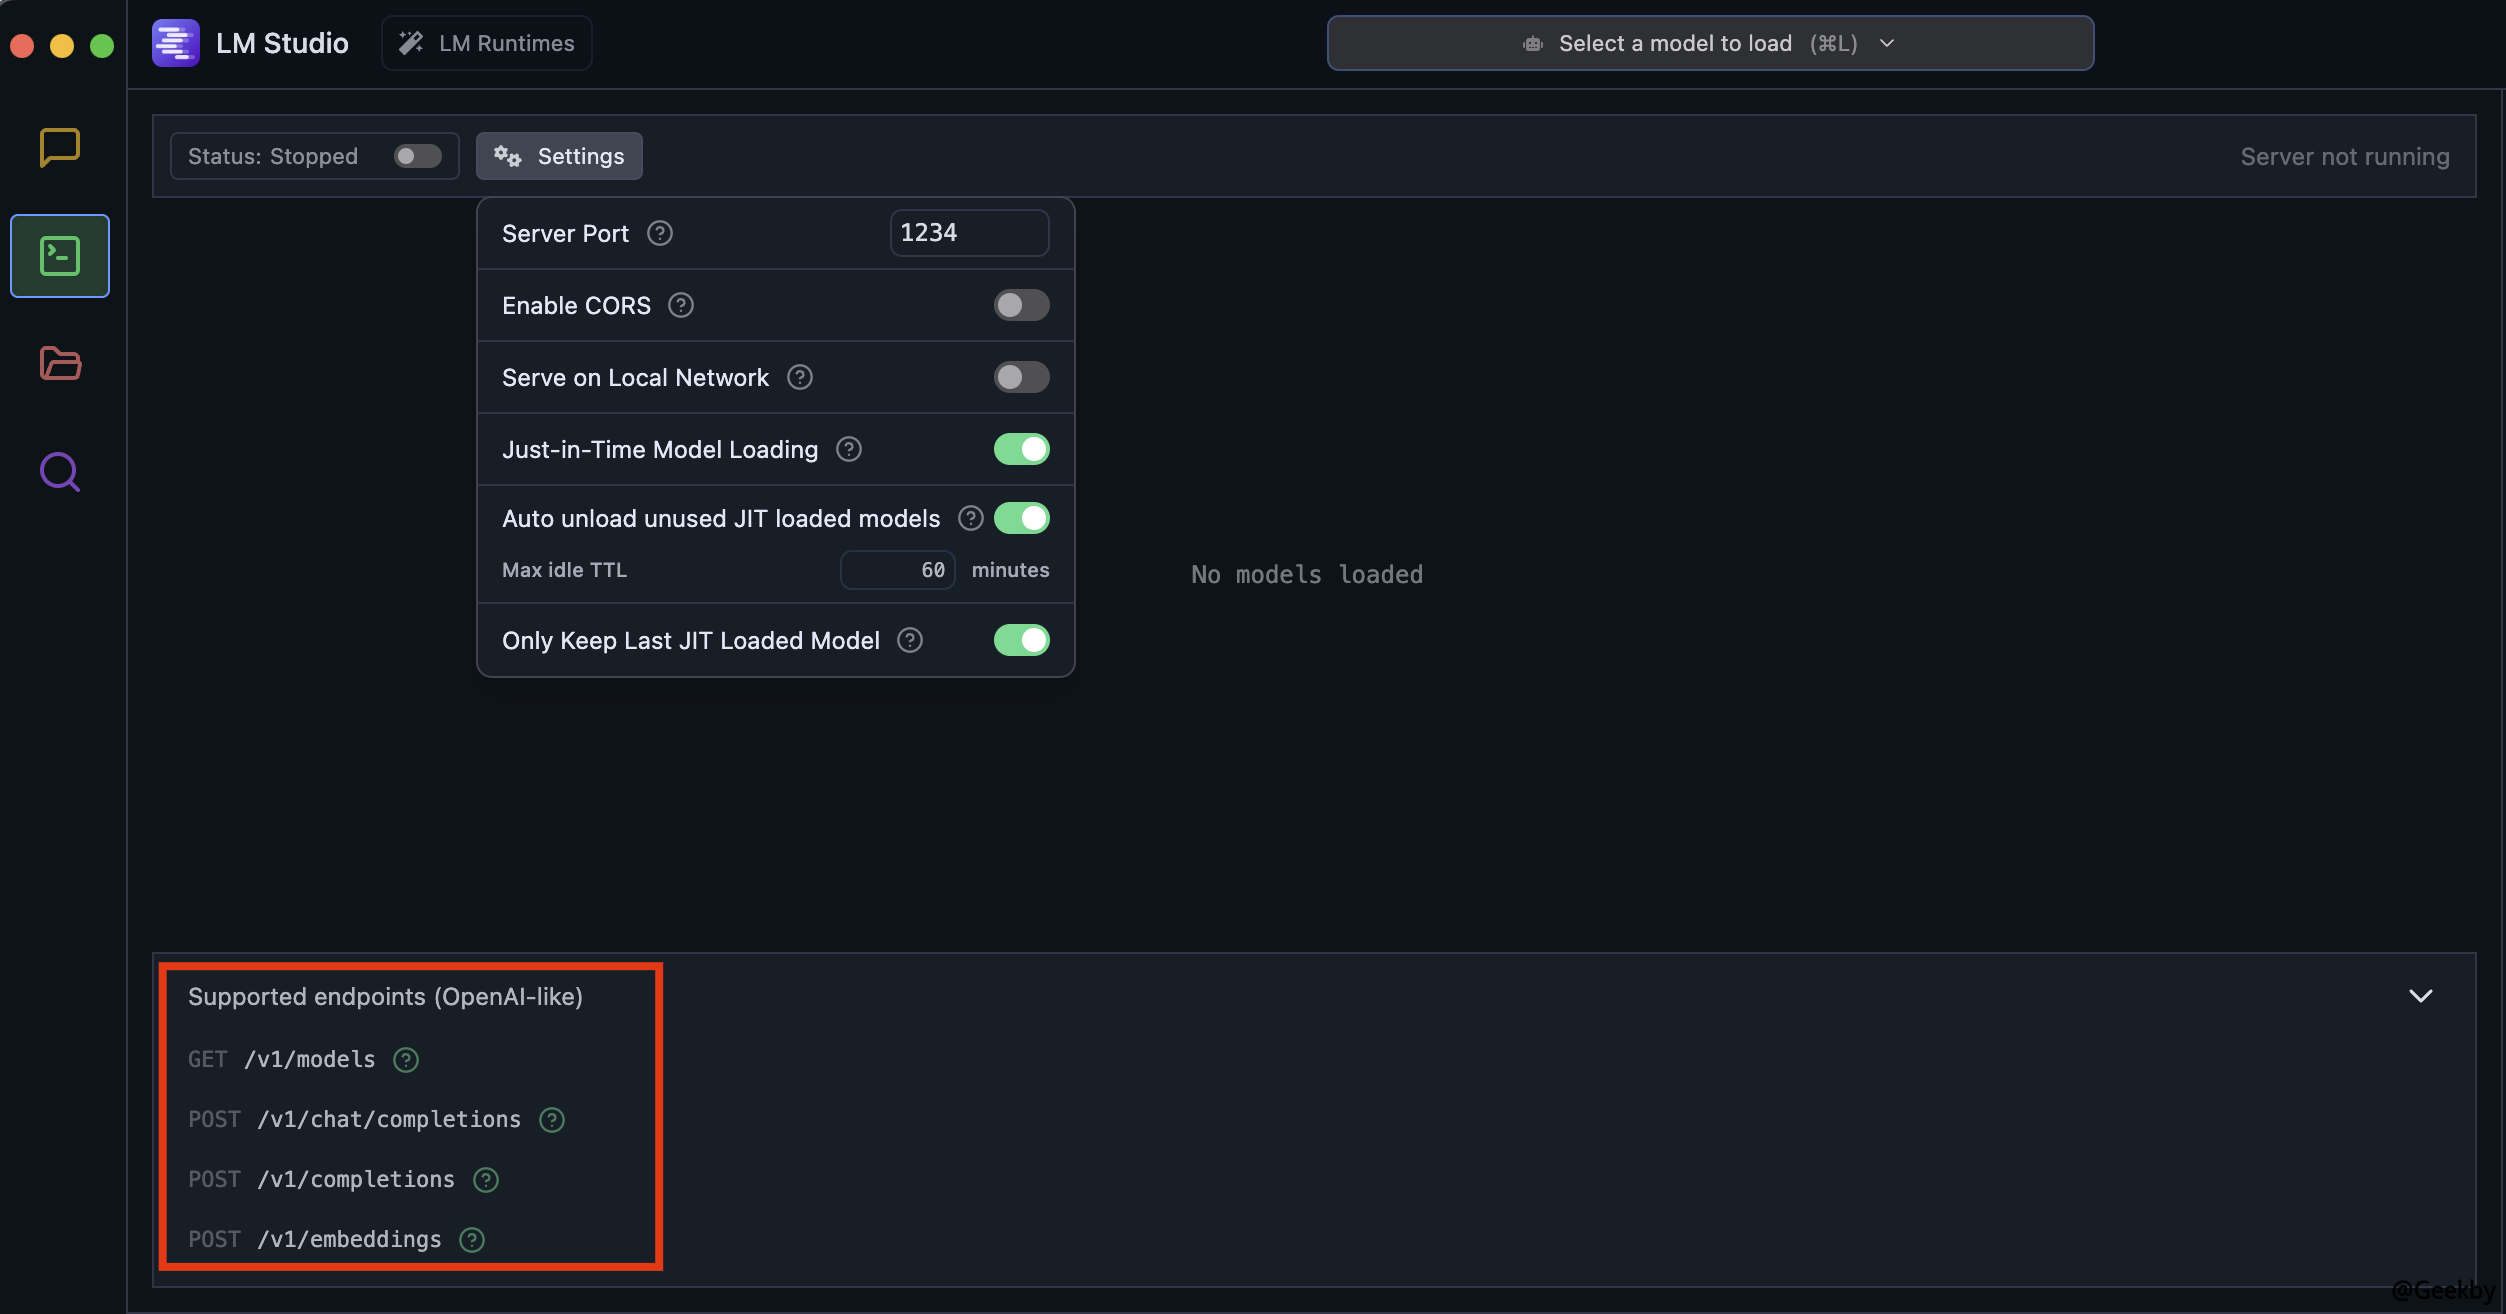
Task: Click the LM Studio logo icon
Action: pyautogui.click(x=176, y=43)
